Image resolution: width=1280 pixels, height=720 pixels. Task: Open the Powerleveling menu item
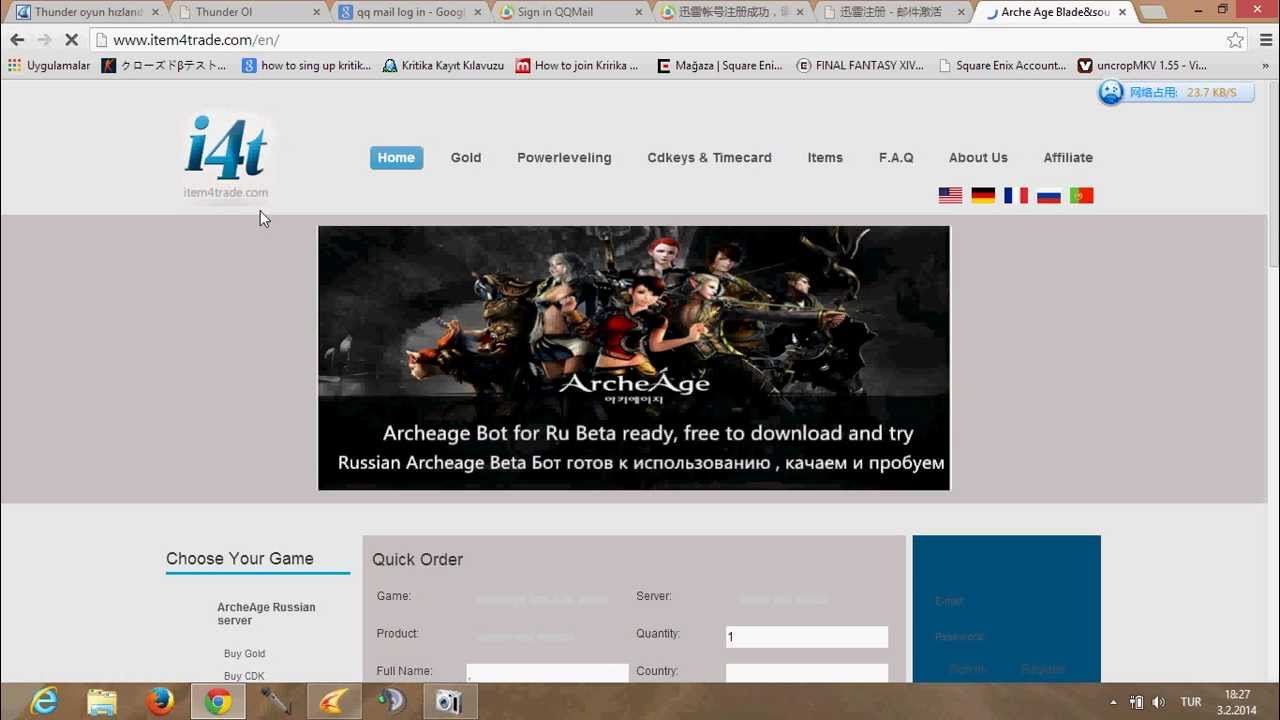(564, 158)
